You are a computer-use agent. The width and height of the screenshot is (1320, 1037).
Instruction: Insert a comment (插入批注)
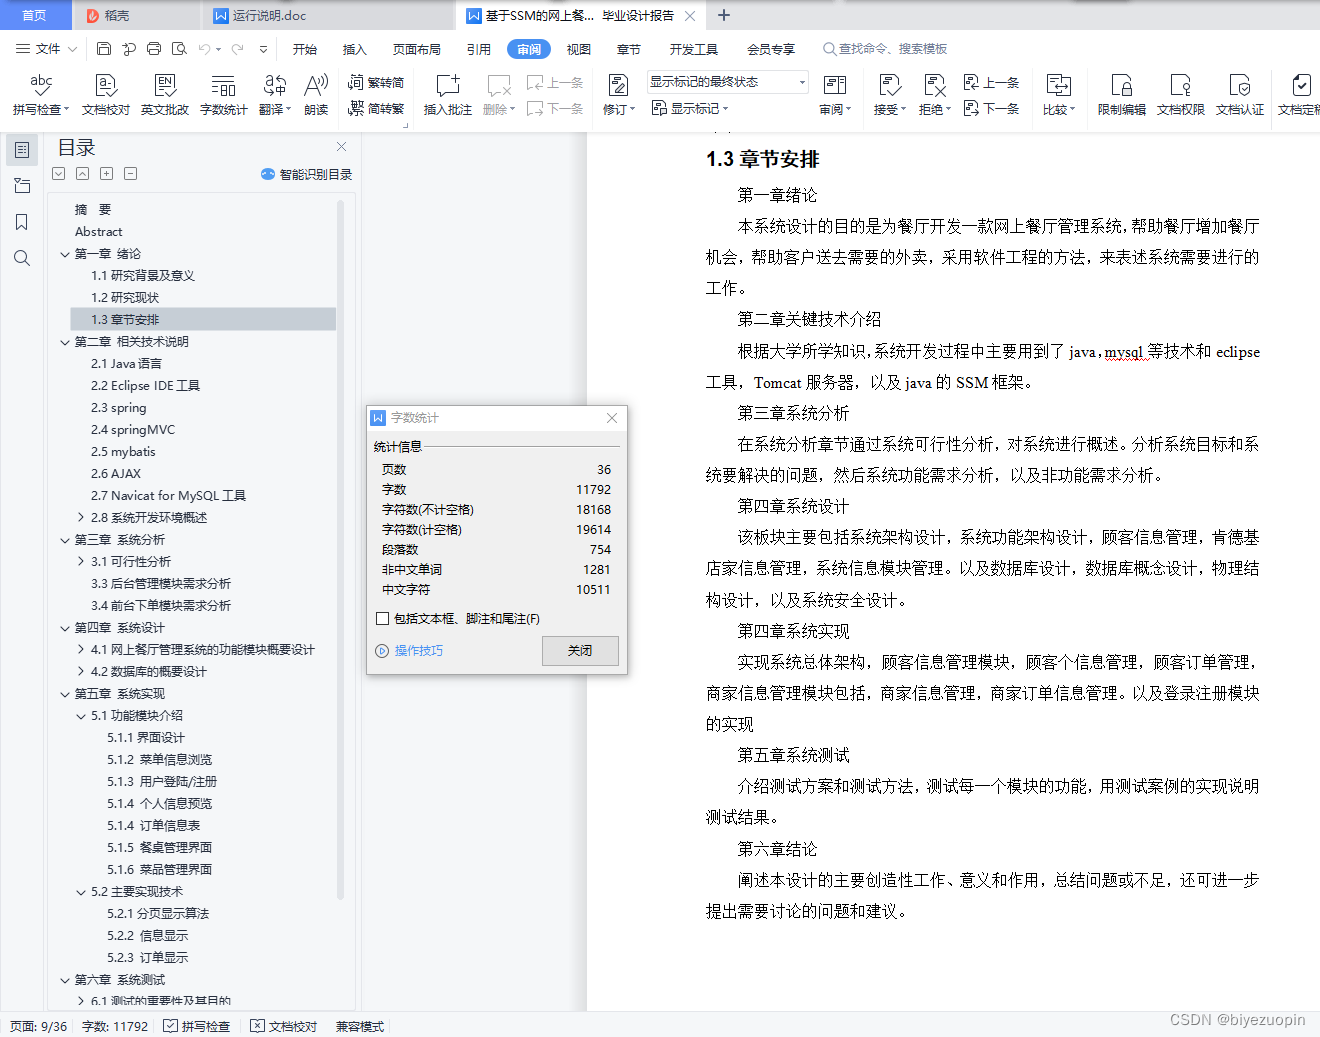pos(447,95)
